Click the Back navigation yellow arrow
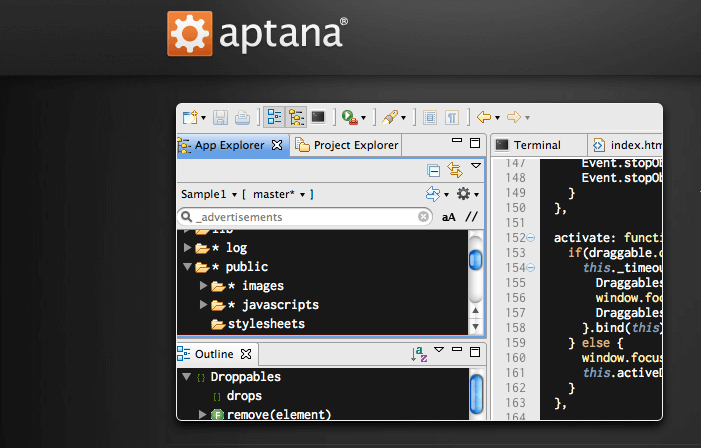 pyautogui.click(x=484, y=117)
